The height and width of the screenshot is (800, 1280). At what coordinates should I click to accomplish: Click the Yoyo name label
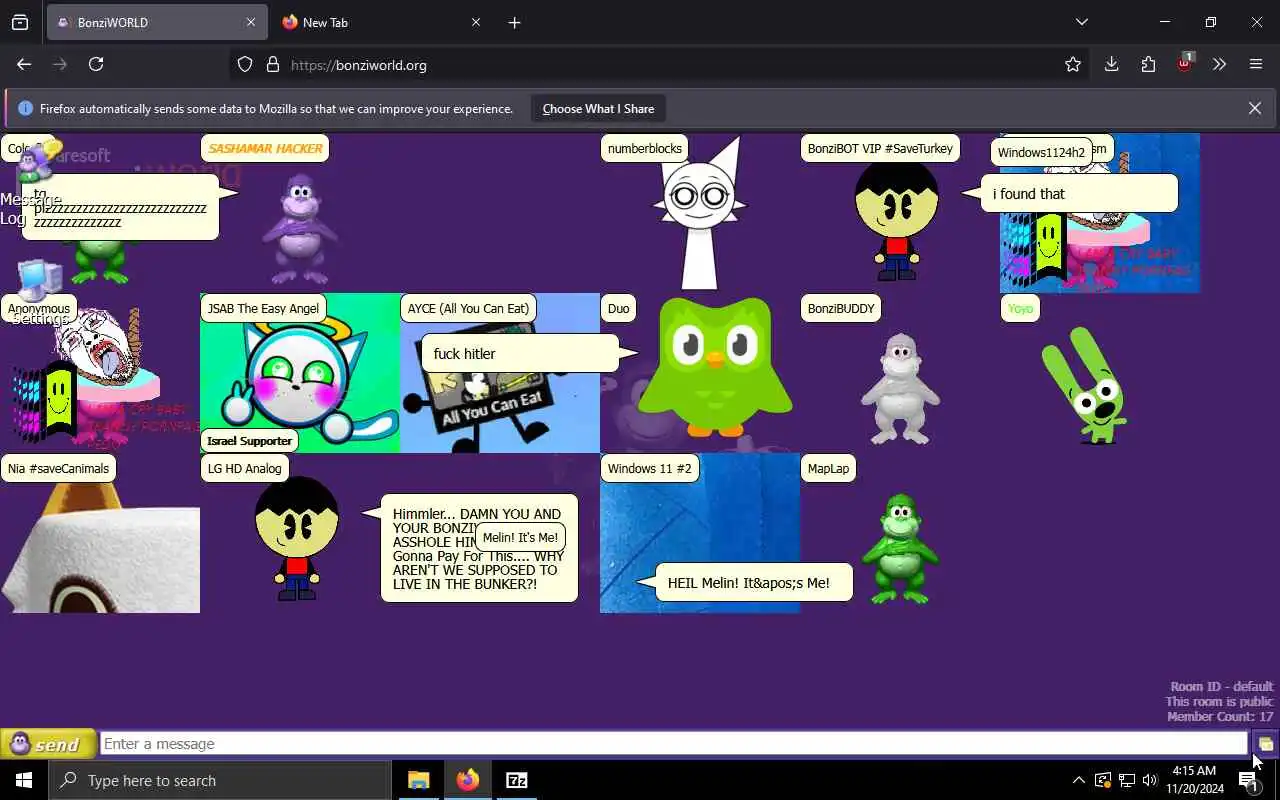[1020, 308]
